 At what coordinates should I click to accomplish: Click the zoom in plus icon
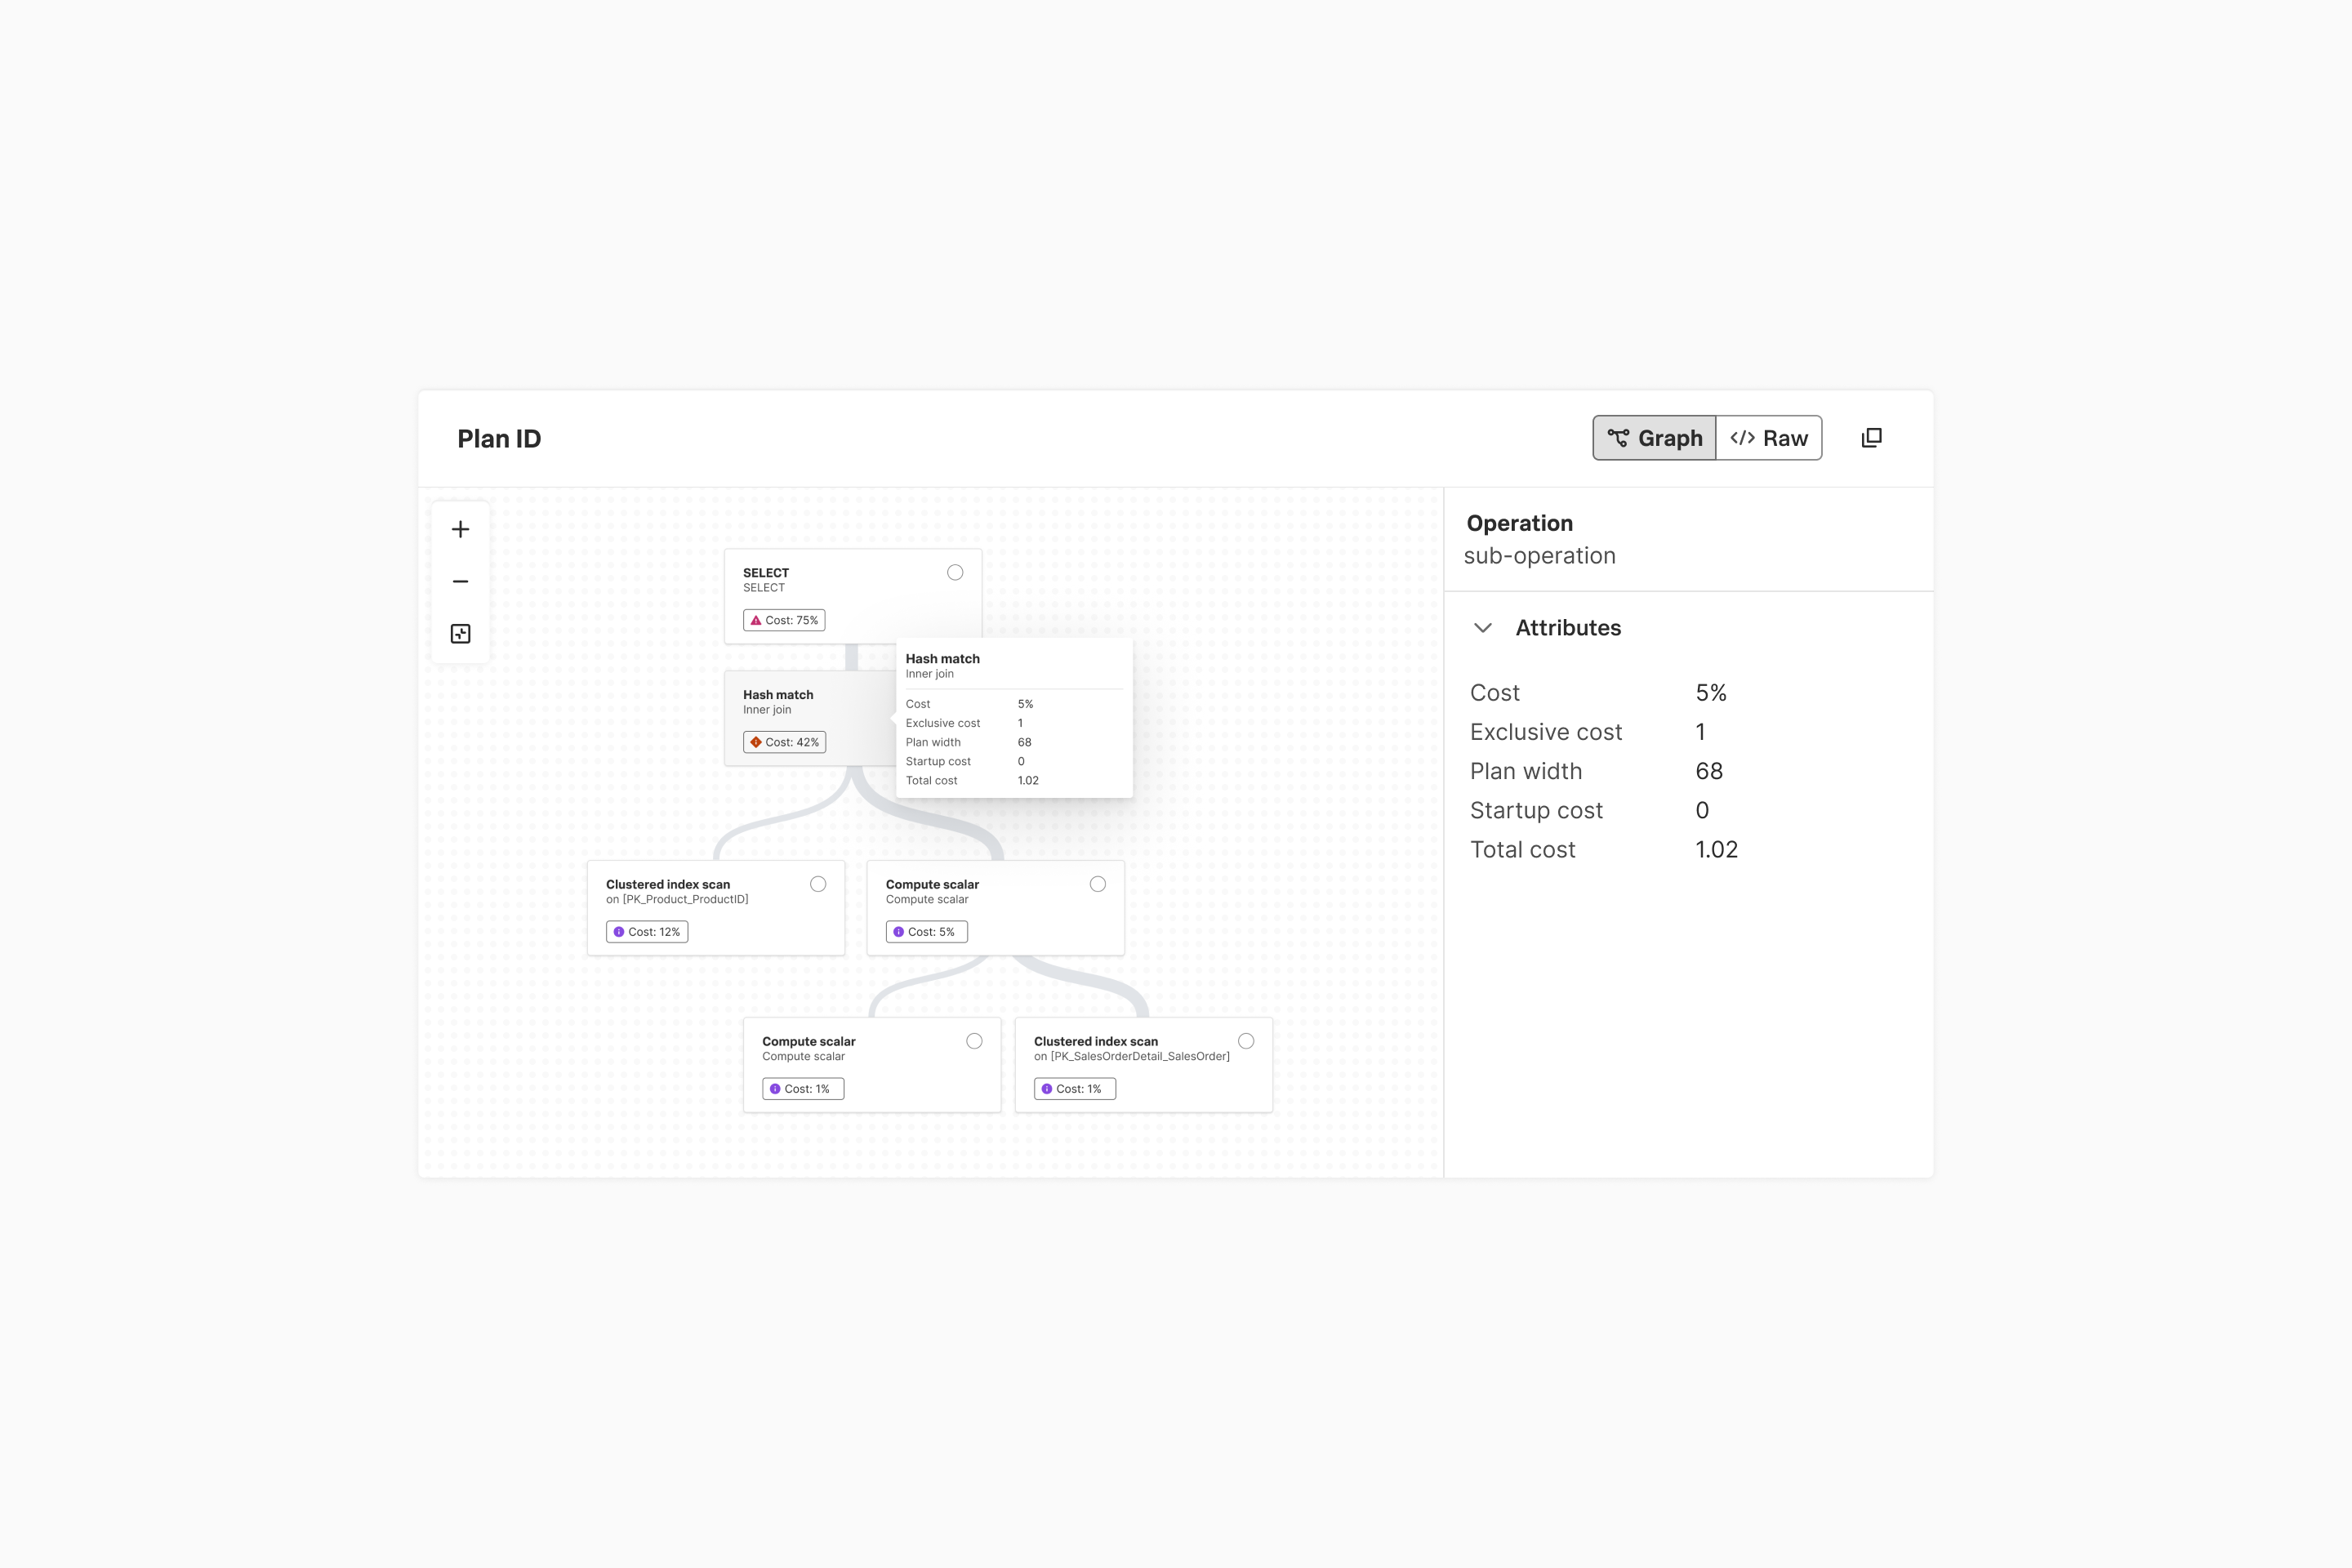pos(460,529)
